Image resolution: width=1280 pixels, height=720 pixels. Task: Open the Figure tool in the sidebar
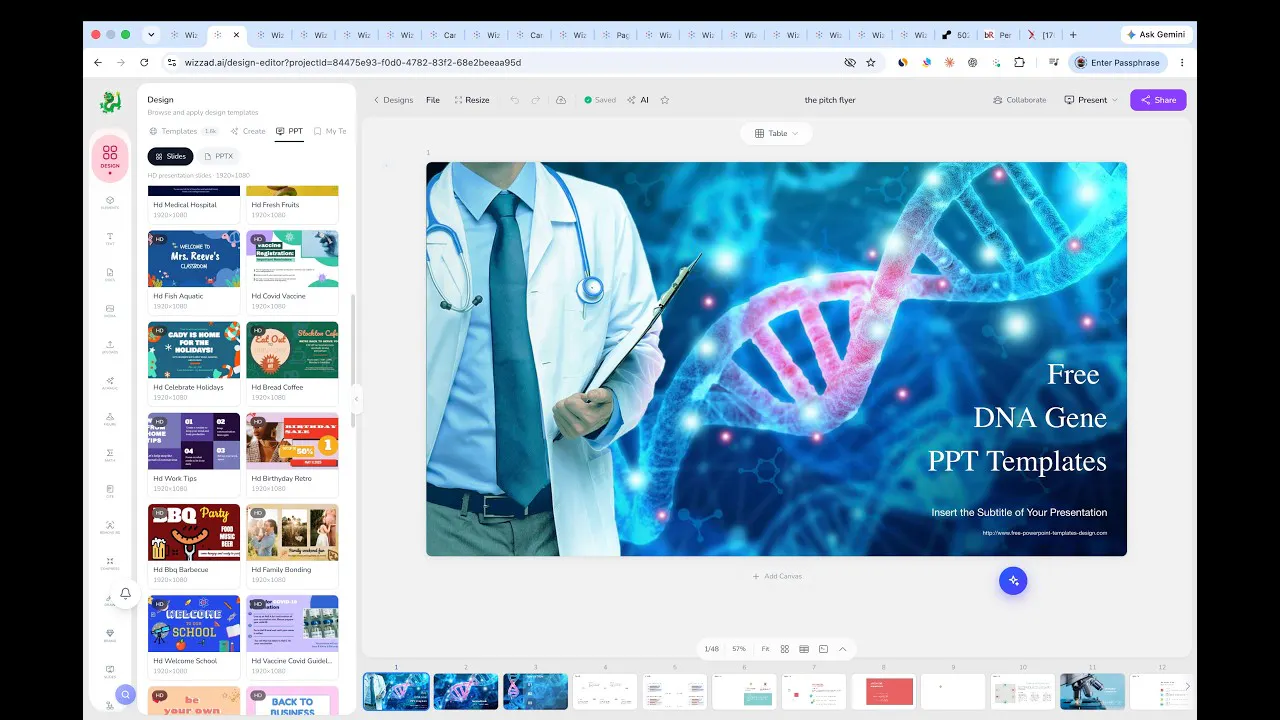[x=110, y=419]
